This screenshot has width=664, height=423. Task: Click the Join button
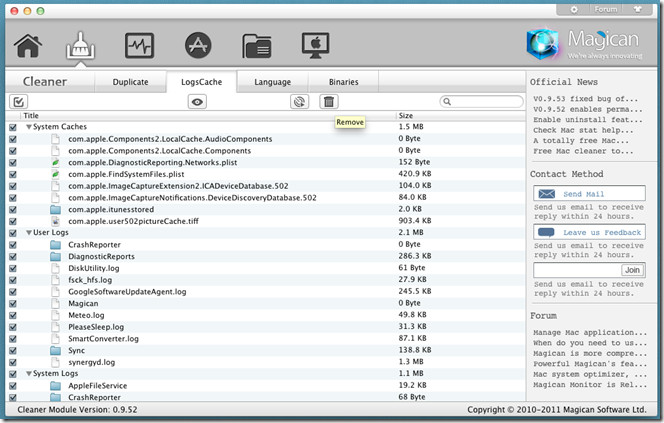[632, 270]
